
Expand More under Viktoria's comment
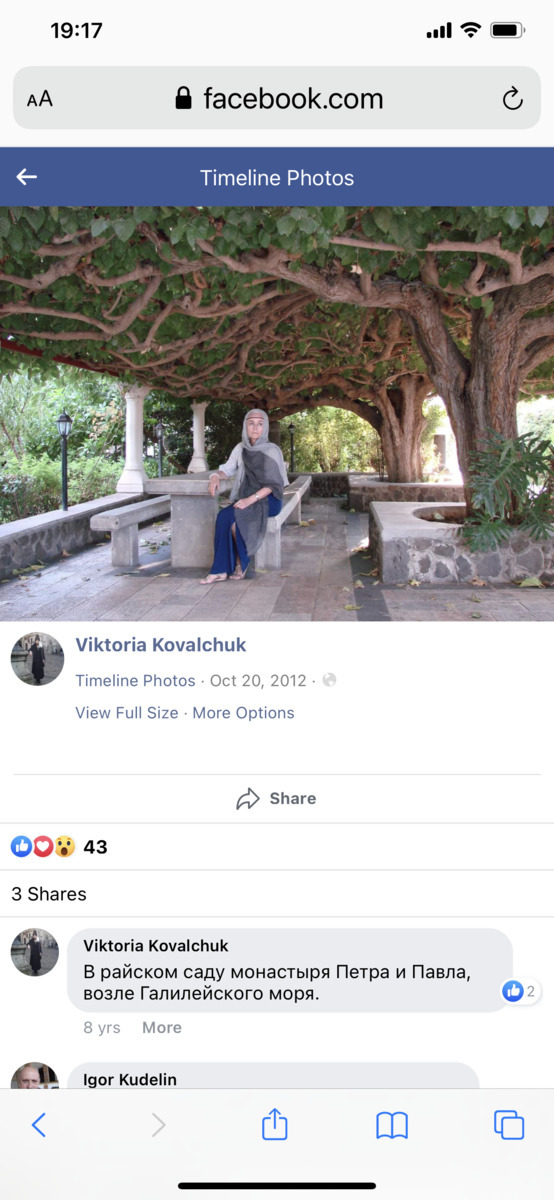(x=162, y=1027)
